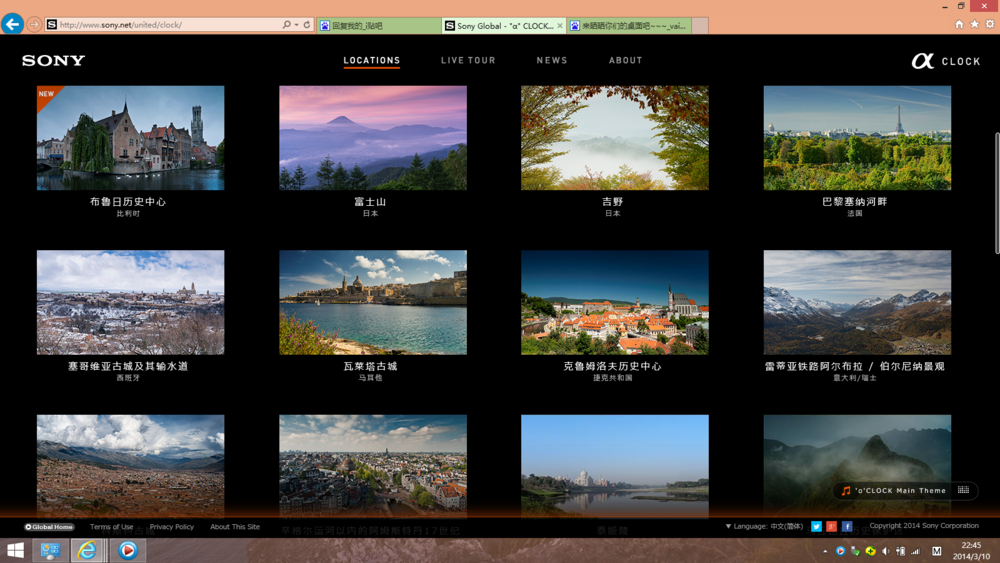Click the Global Home footer button
This screenshot has height=563, width=1000.
[x=49, y=527]
